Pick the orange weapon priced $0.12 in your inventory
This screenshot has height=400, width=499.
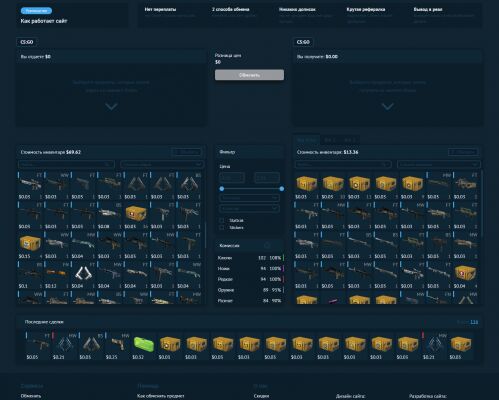coord(56,275)
